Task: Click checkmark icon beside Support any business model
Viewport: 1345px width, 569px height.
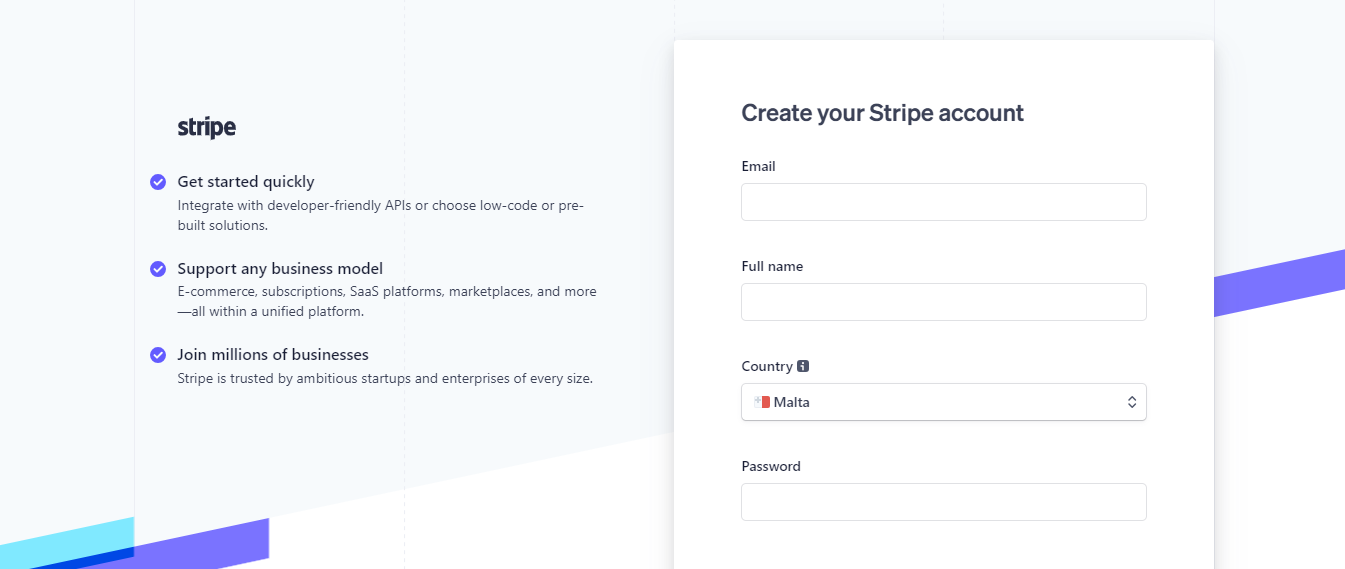Action: 158,269
